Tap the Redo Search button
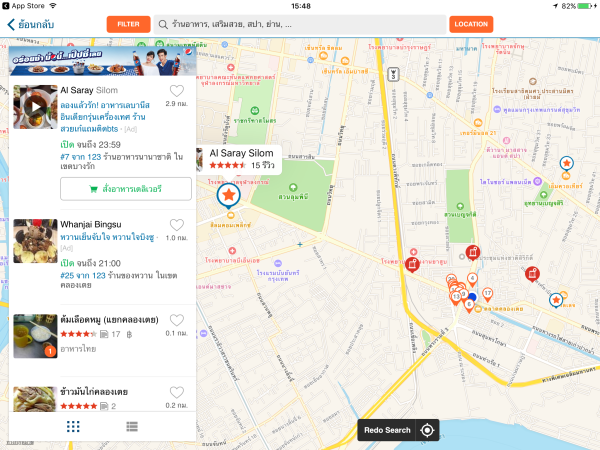 (387, 430)
